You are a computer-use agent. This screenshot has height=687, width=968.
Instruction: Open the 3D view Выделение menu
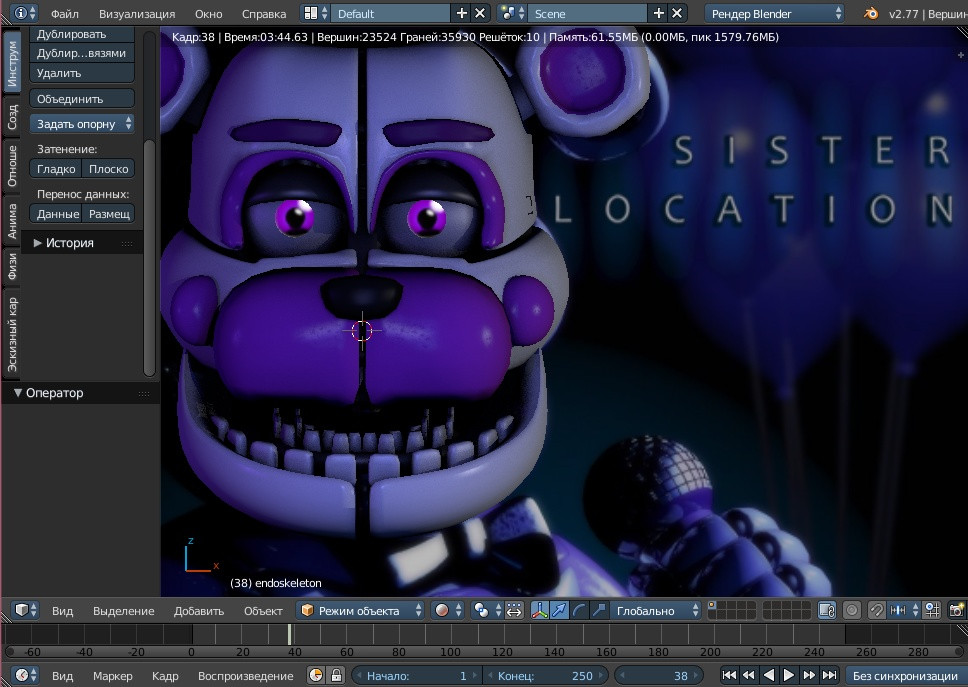point(123,610)
